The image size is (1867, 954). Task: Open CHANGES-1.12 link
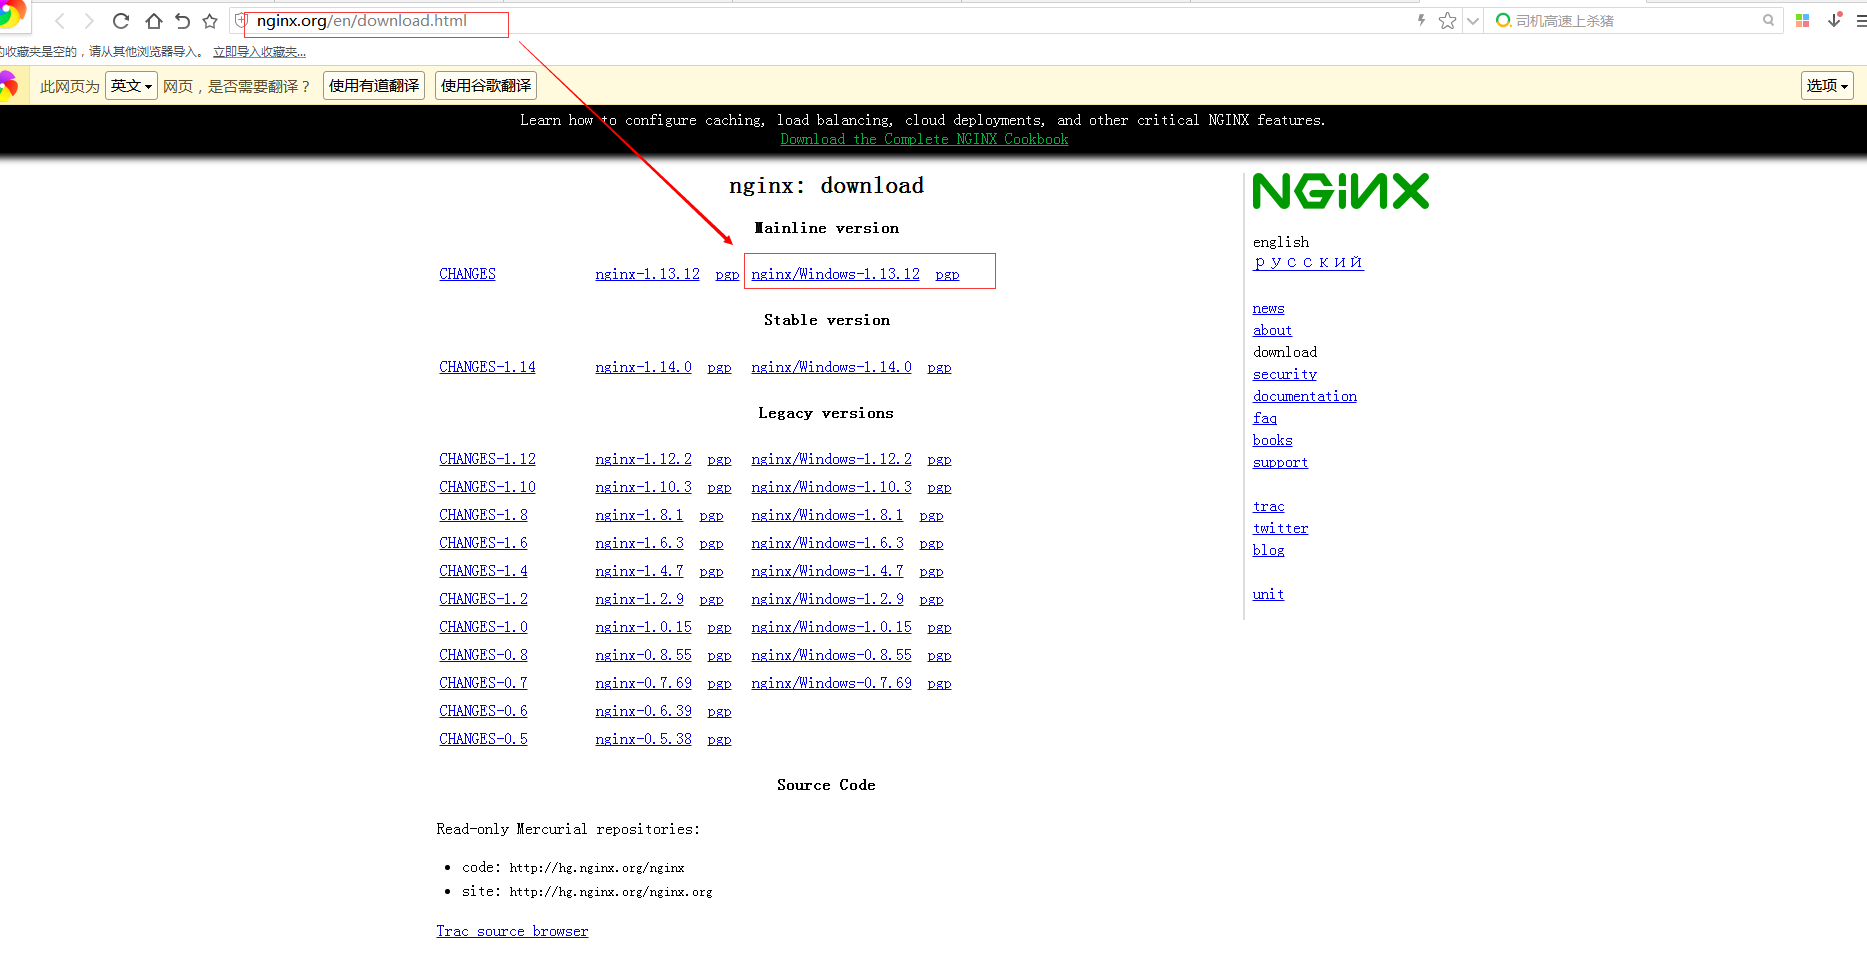(x=487, y=459)
